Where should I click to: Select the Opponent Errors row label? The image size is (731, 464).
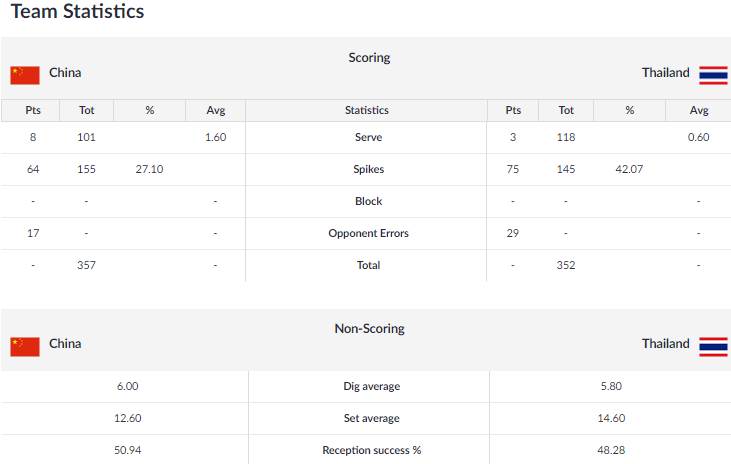368,233
